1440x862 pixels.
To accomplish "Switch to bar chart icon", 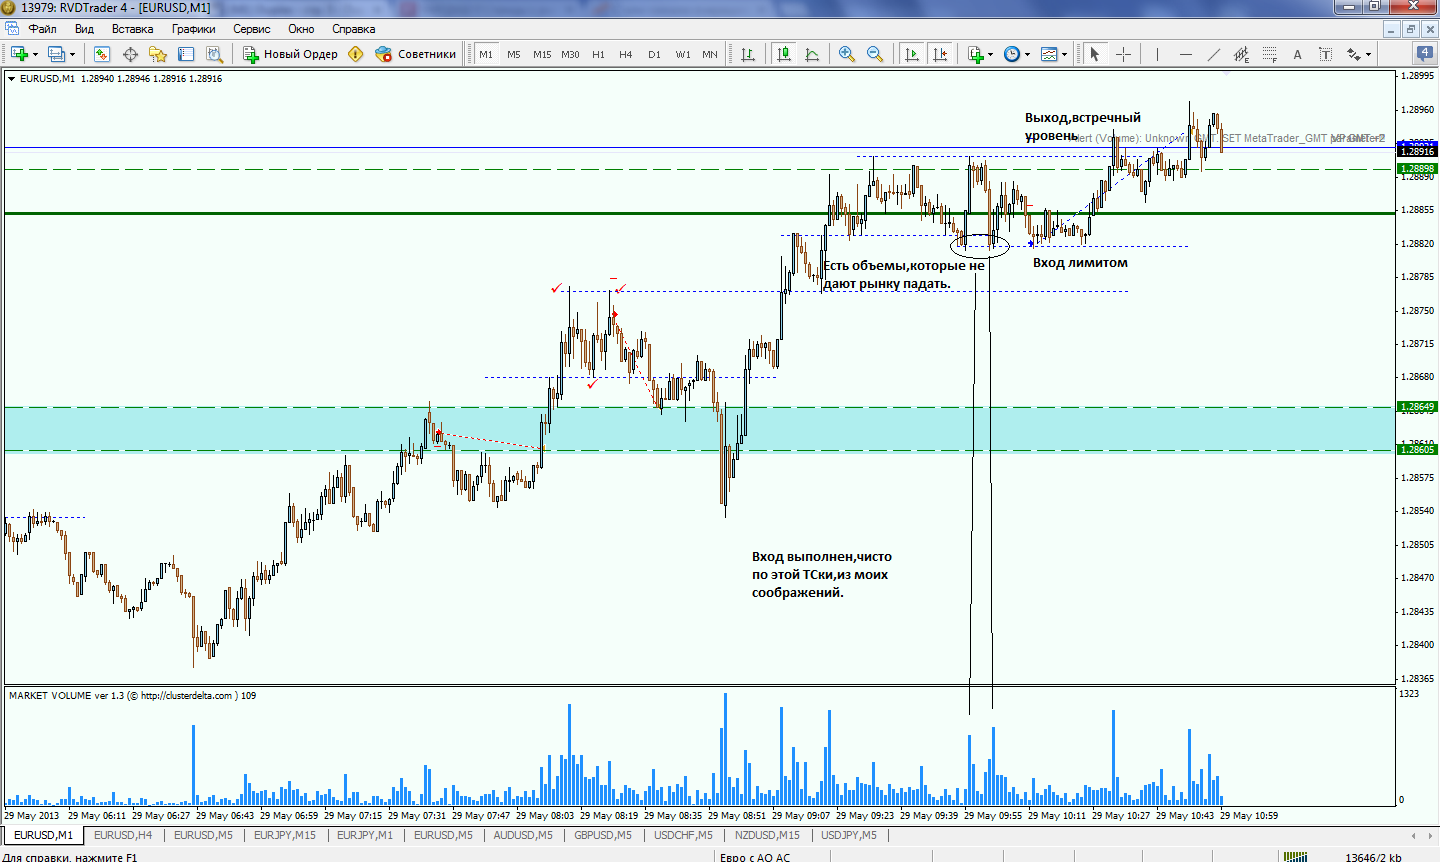I will click(x=747, y=54).
